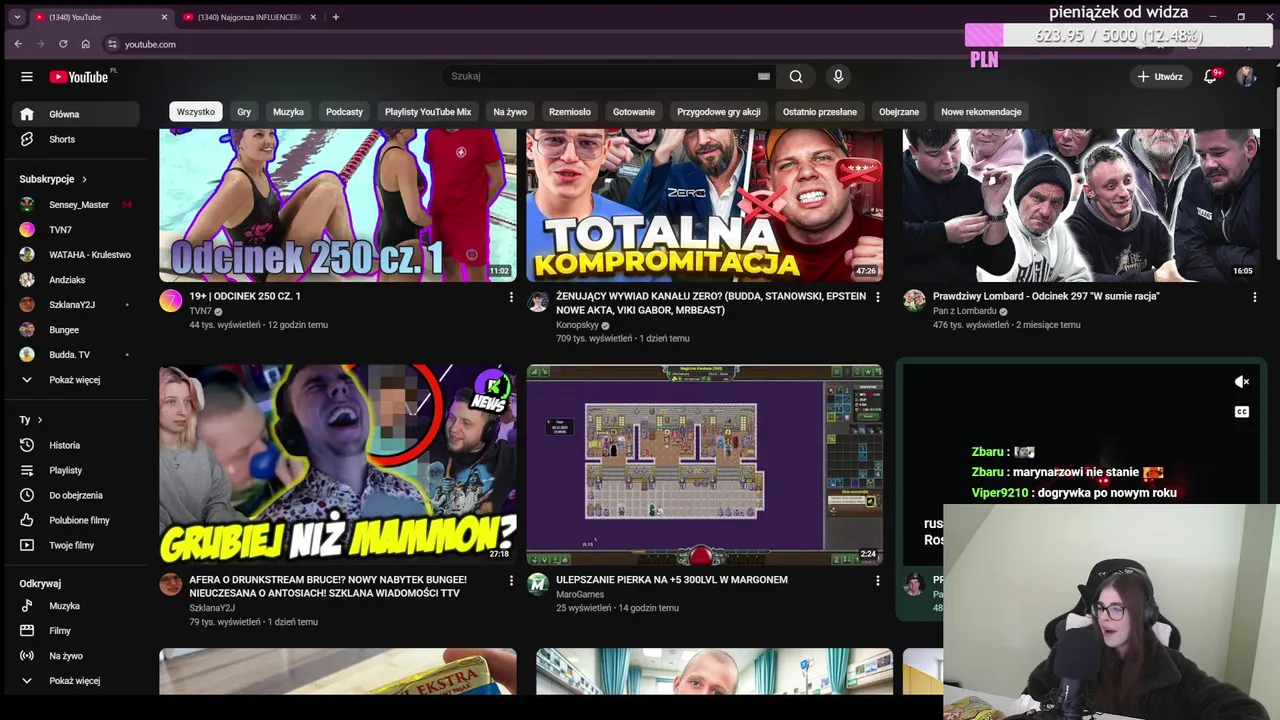Go to Główna home in sidebar
The height and width of the screenshot is (720, 1280).
click(x=76, y=114)
